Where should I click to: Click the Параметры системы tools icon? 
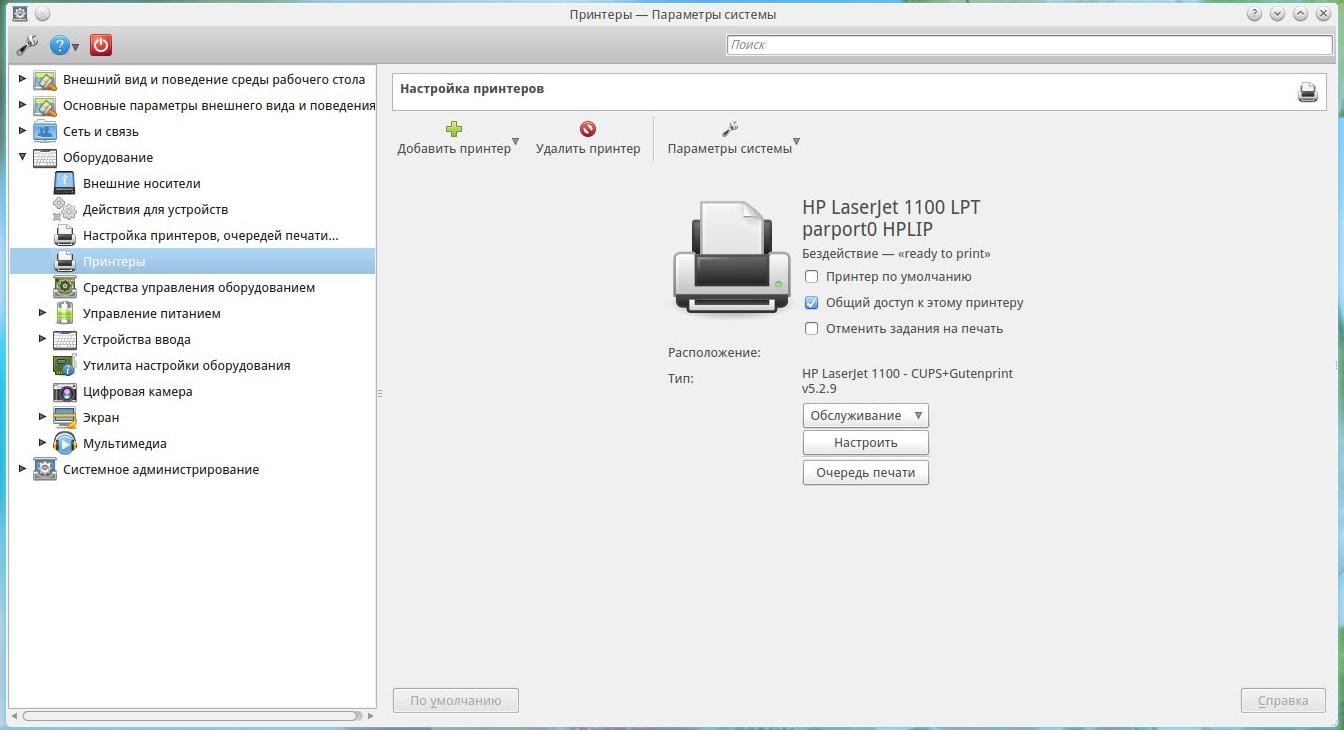730,129
